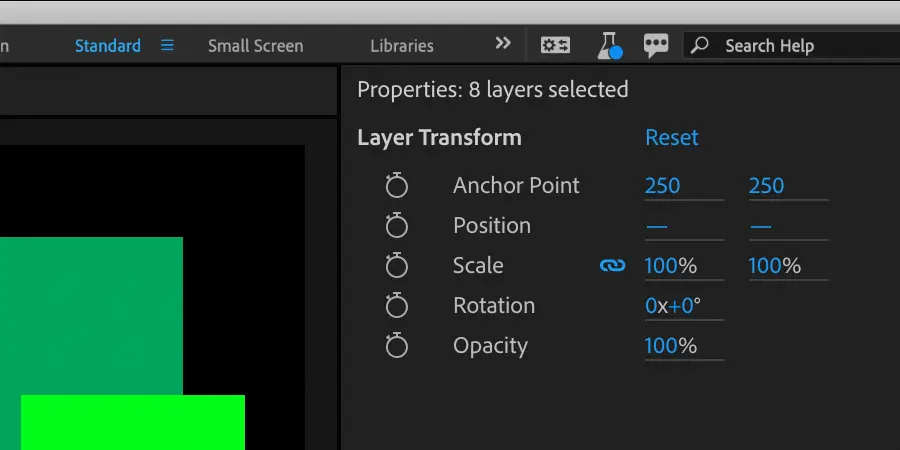Click the Anchor Point X value 250
This screenshot has height=450, width=900.
(x=662, y=186)
